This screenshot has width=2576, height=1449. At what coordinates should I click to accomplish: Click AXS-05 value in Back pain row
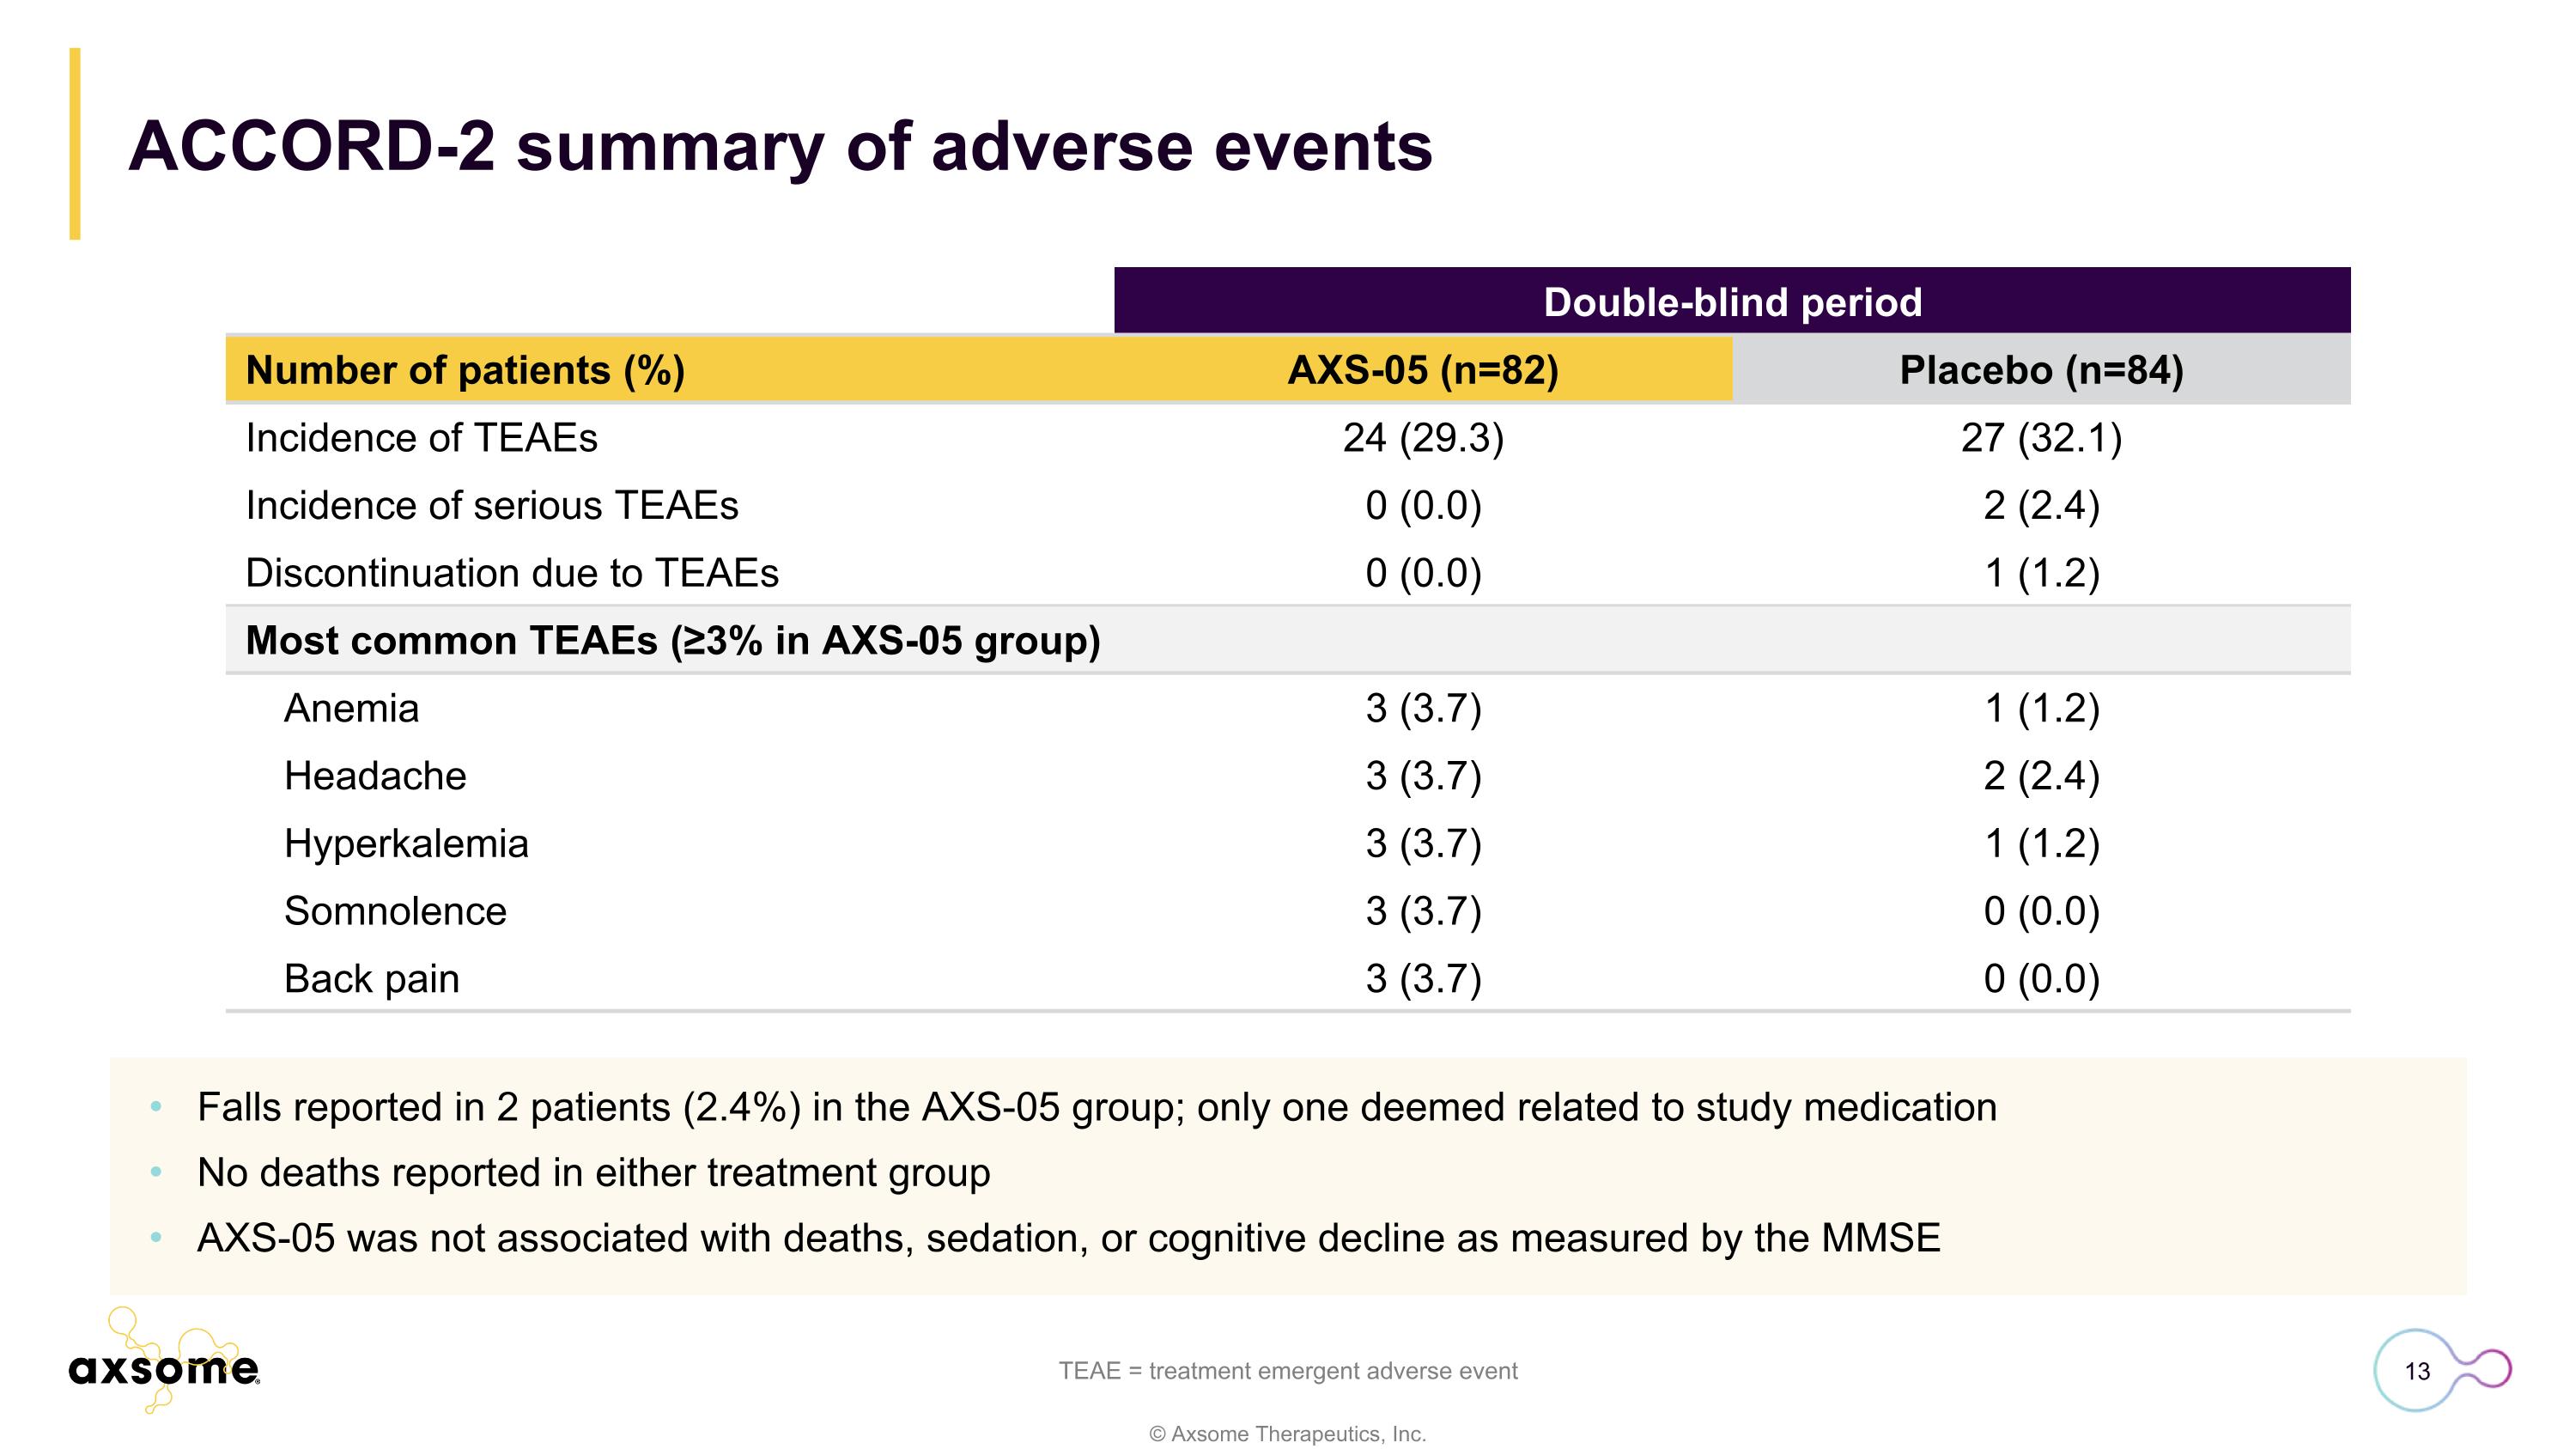[1423, 978]
